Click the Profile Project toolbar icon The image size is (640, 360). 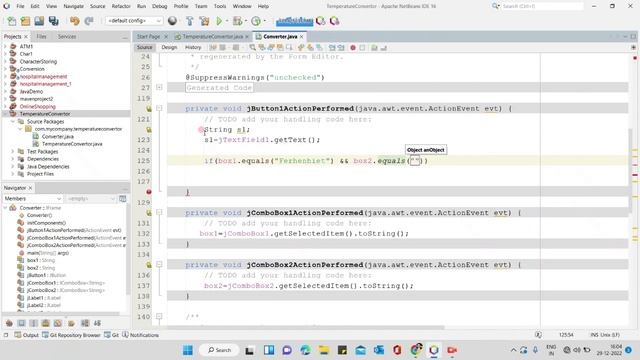click(x=256, y=21)
